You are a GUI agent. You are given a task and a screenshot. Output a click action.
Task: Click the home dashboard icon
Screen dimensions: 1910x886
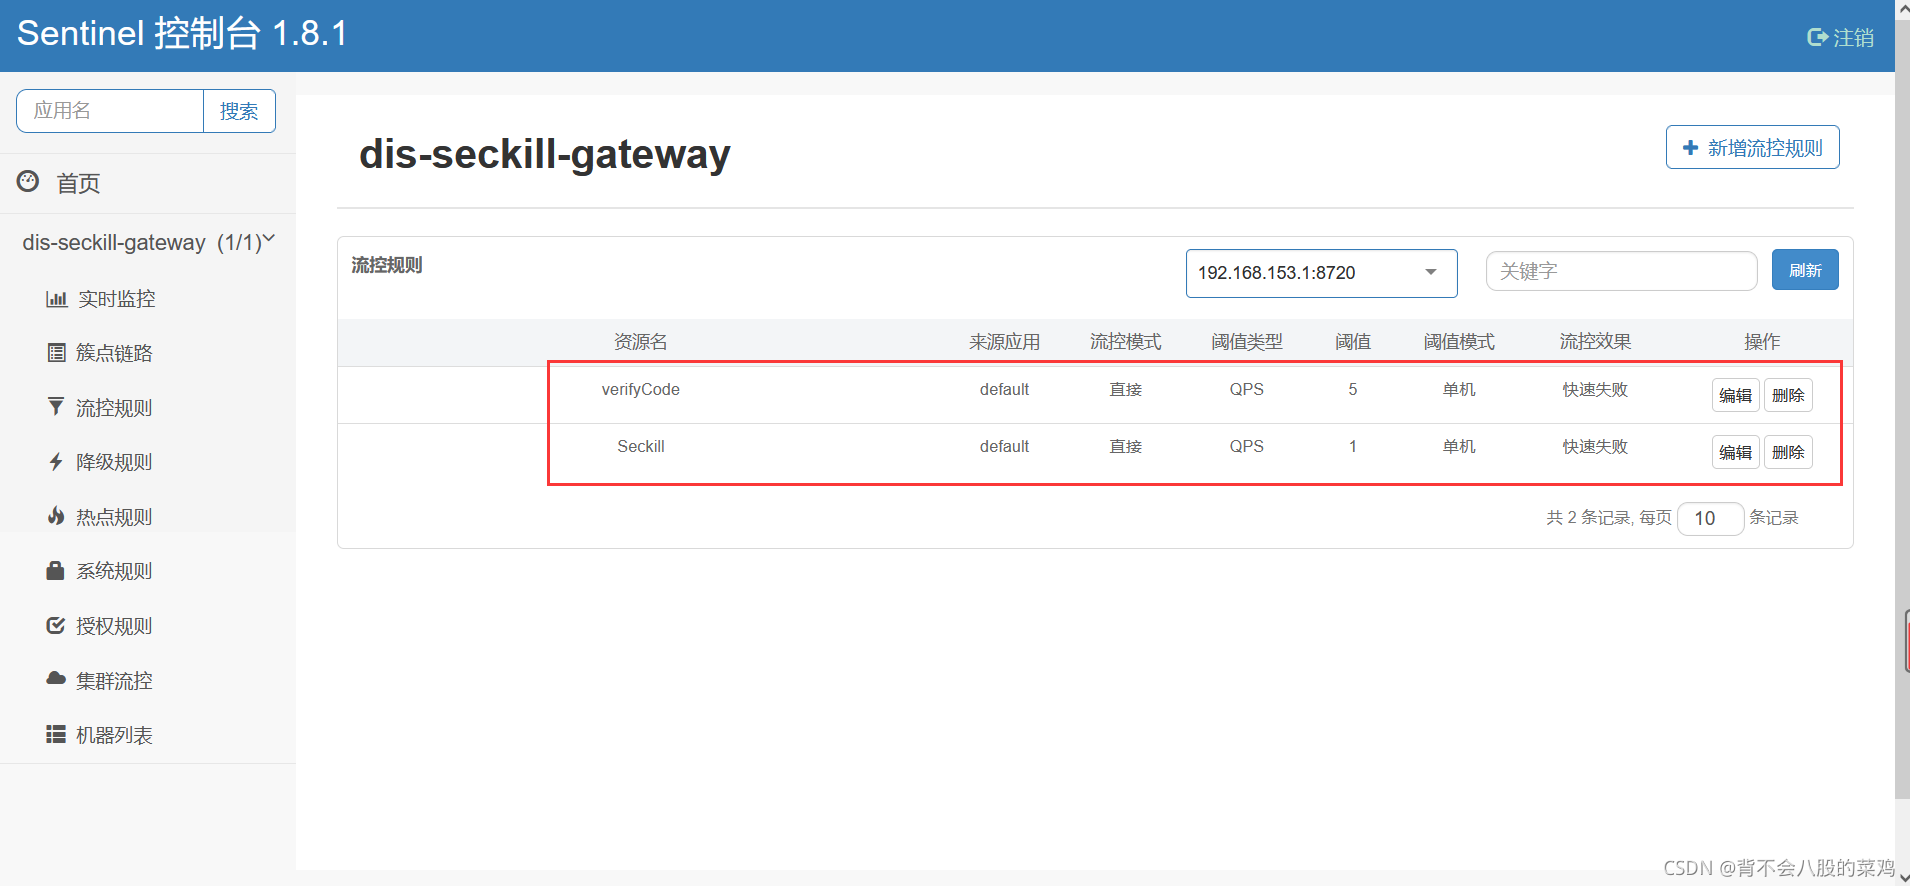coord(28,182)
